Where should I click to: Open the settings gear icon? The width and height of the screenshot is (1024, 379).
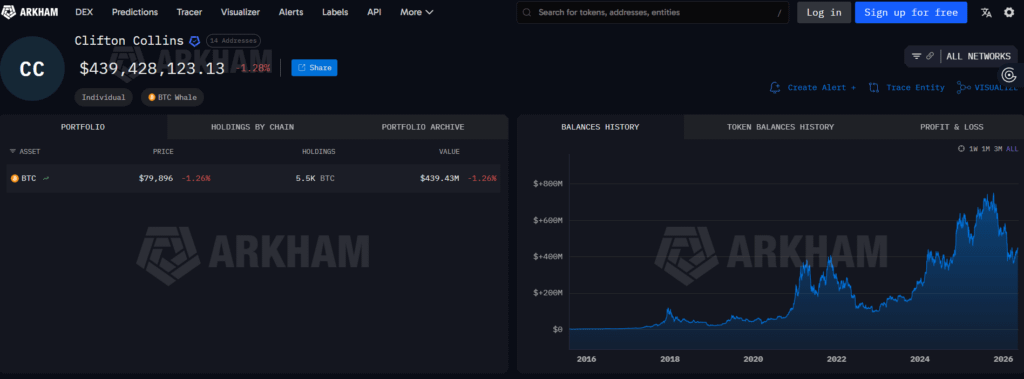point(1009,12)
